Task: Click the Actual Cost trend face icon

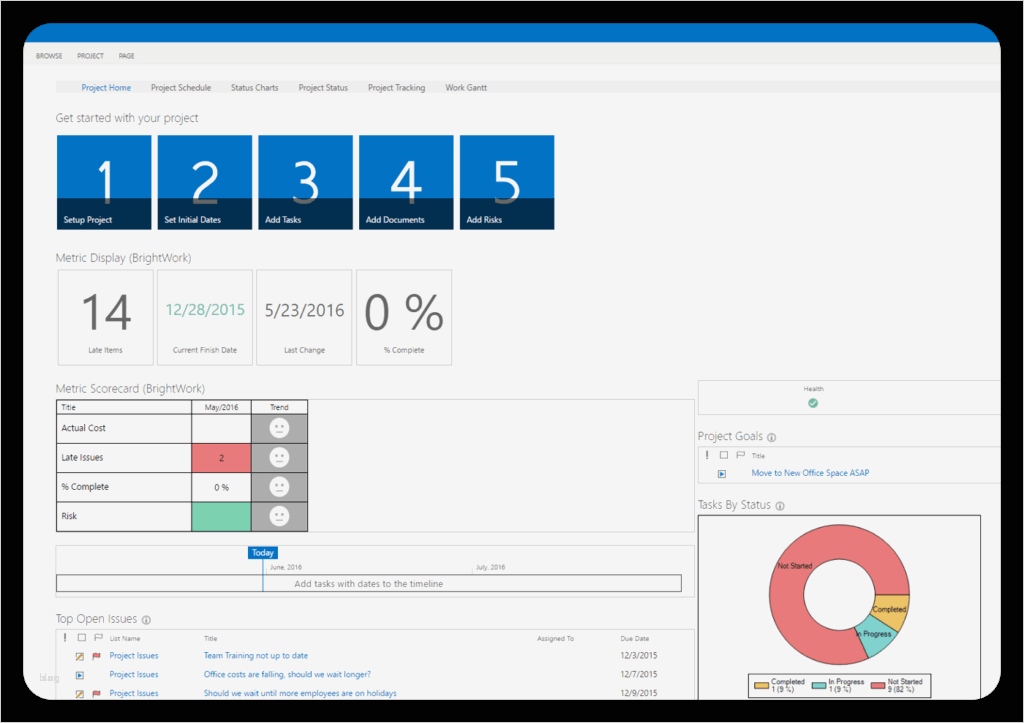Action: click(279, 428)
